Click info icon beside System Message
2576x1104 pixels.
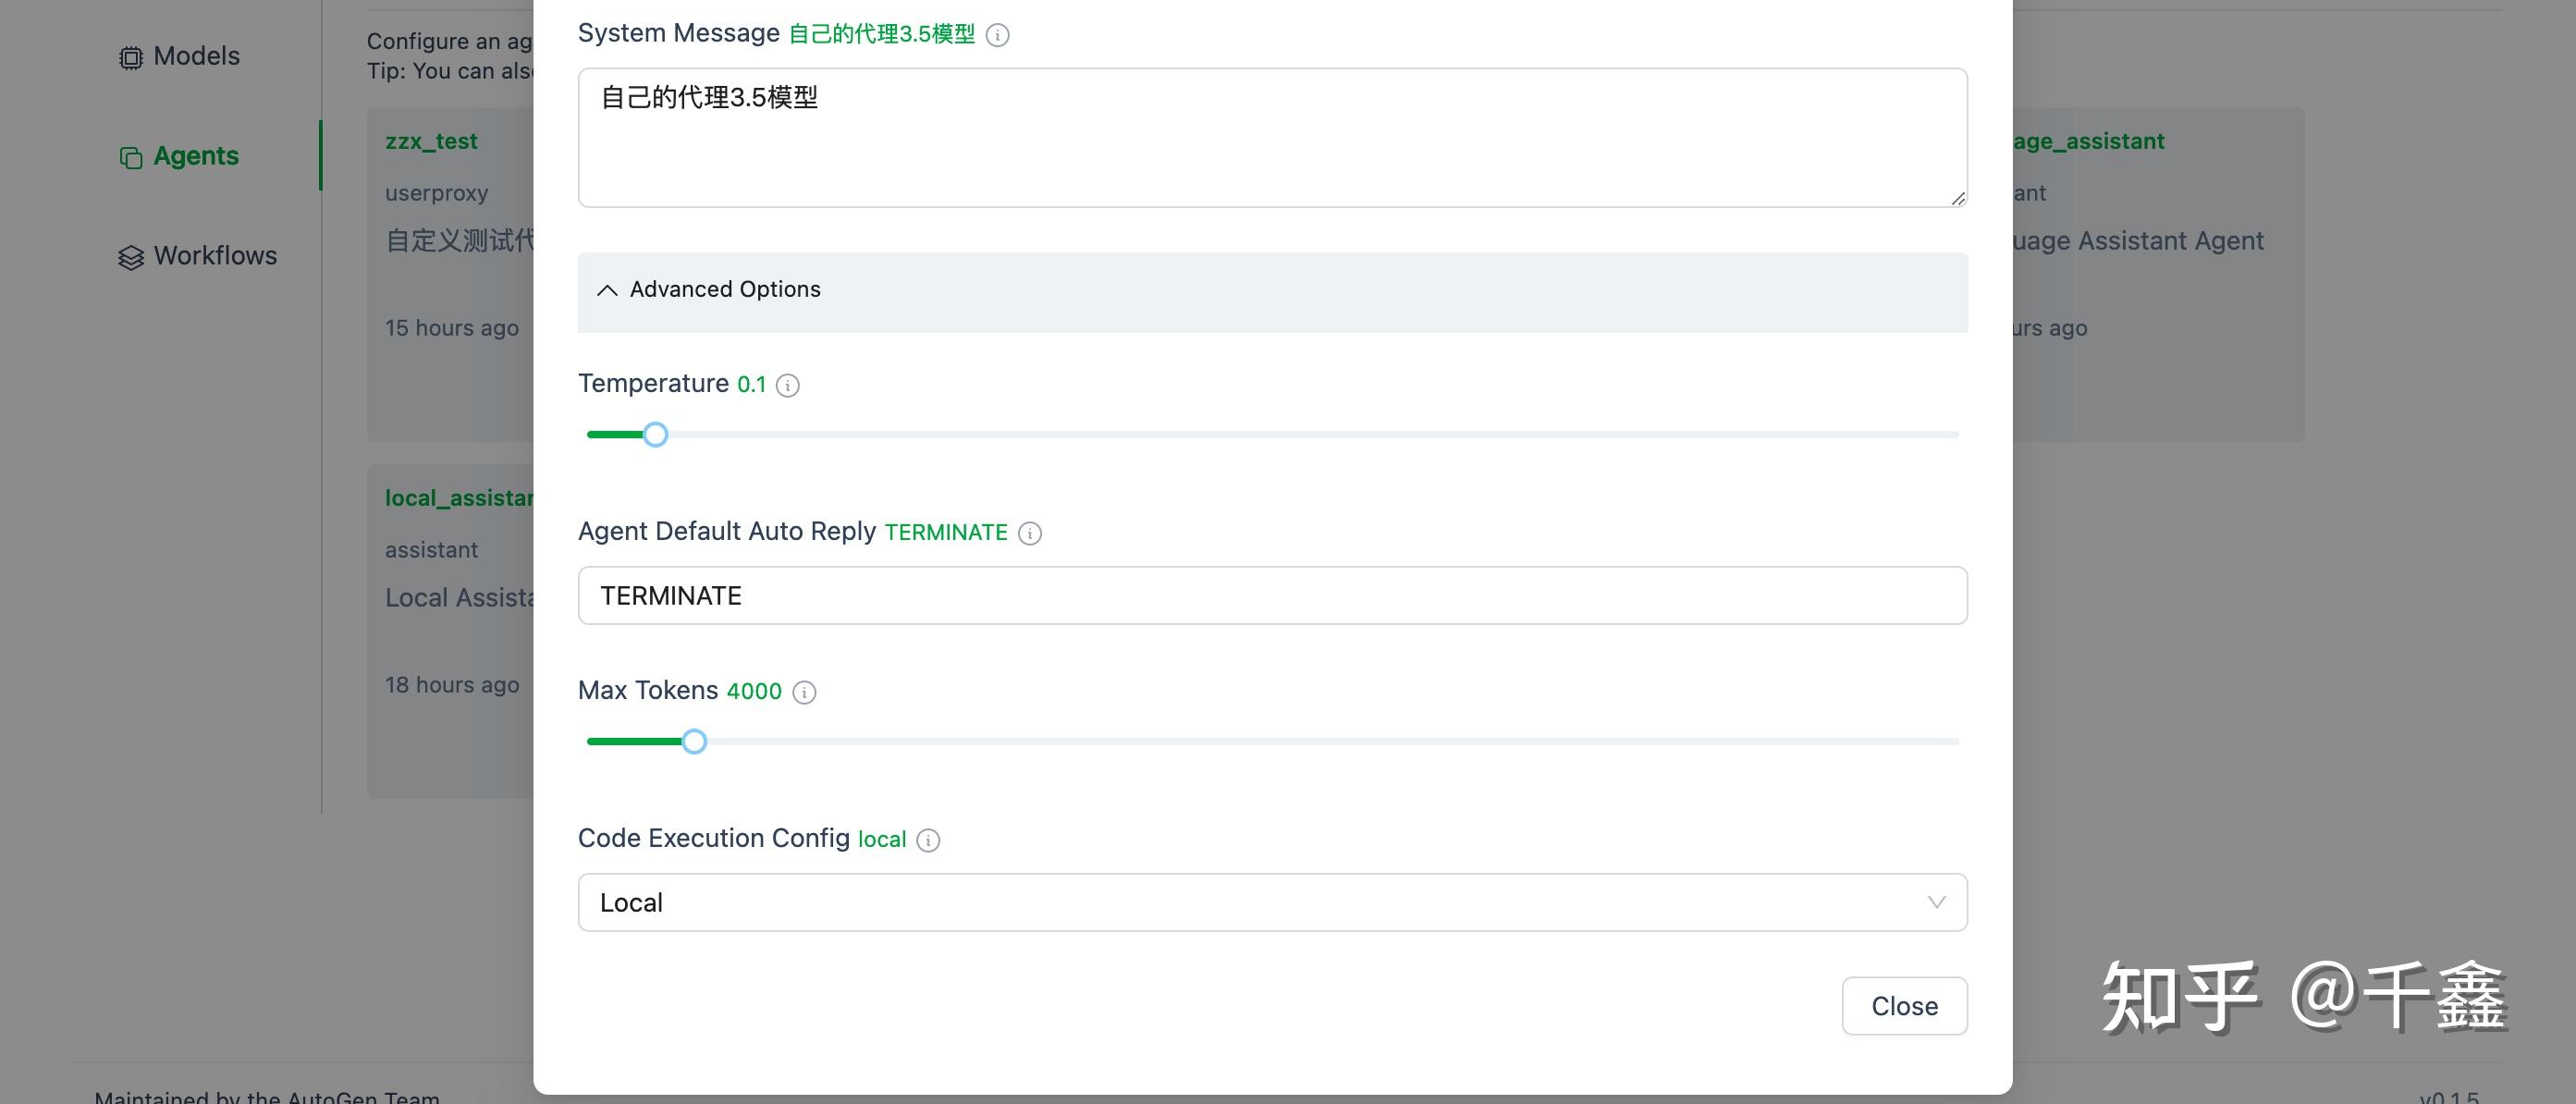pos(997,36)
